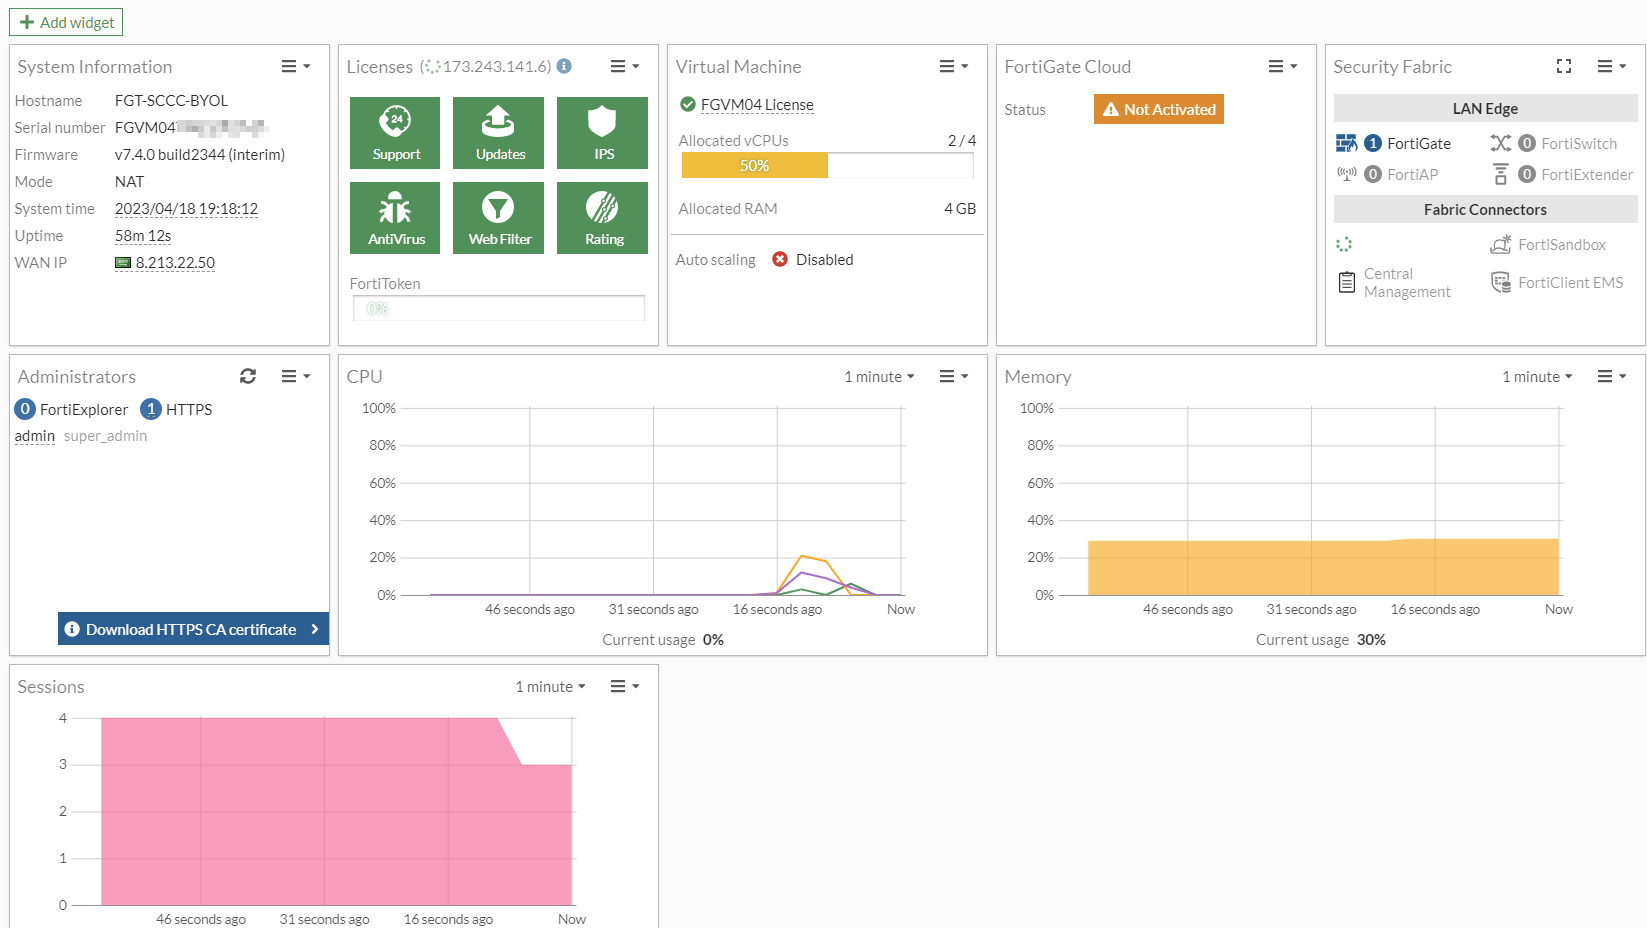Change the Memory widget time interval
1647x937 pixels.
(x=1536, y=377)
